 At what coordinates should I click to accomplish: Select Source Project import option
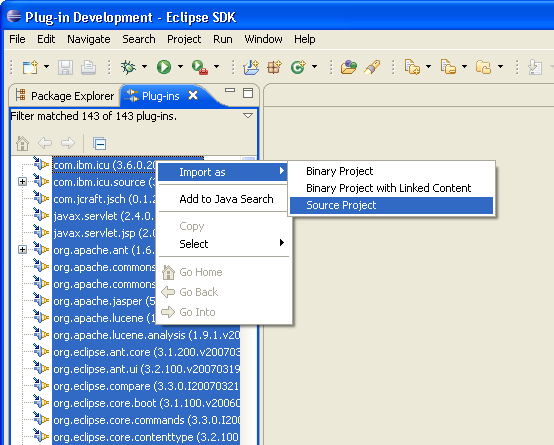pyautogui.click(x=391, y=205)
